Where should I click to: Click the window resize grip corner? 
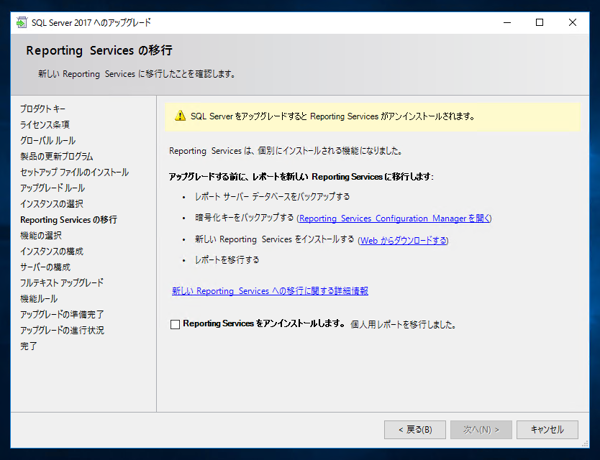[585, 444]
